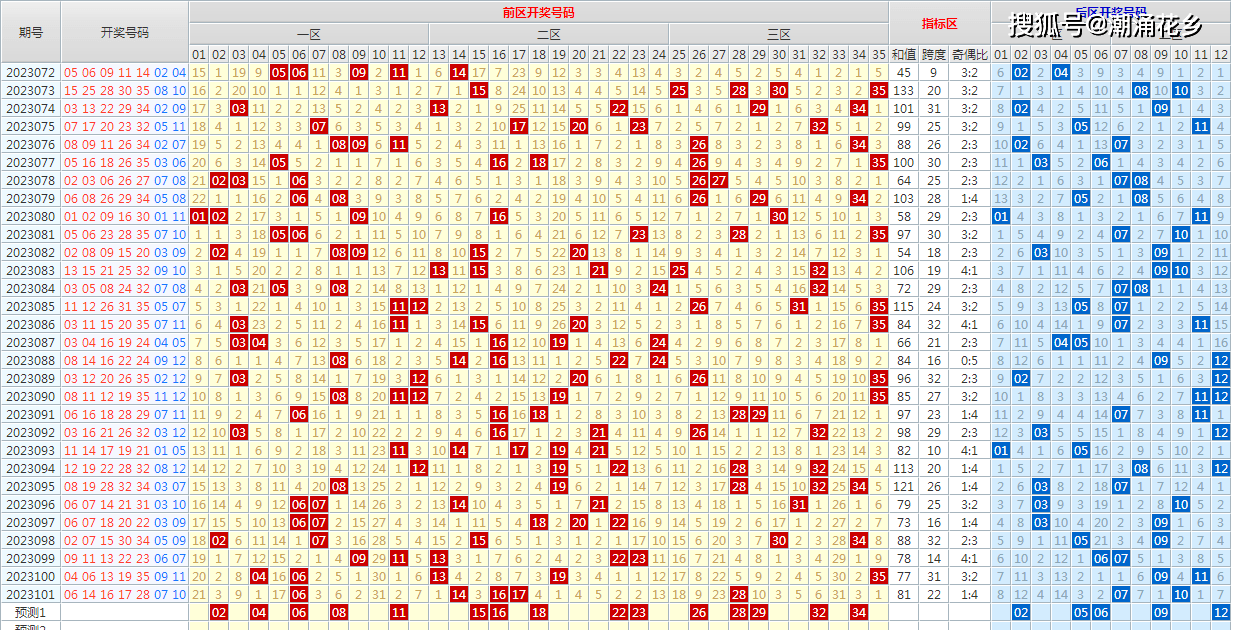Click sum value 121 in row 2023095
The width and height of the screenshot is (1233, 630).
click(904, 486)
